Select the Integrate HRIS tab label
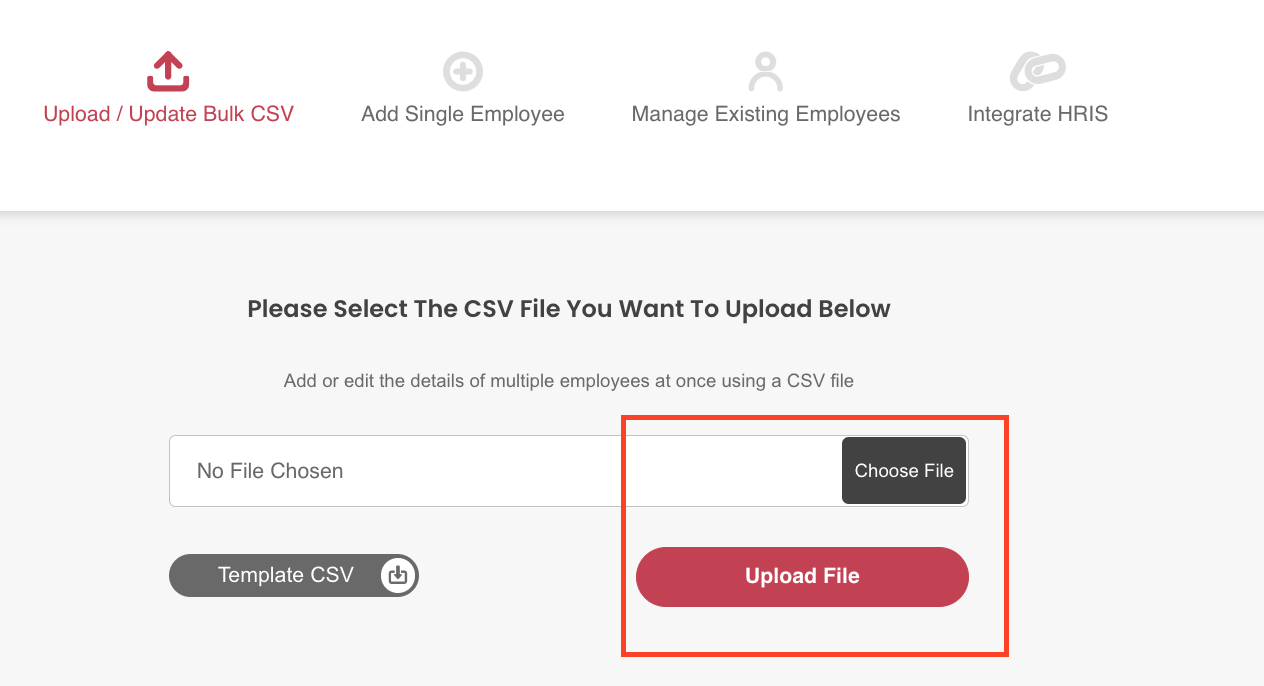 (1038, 114)
